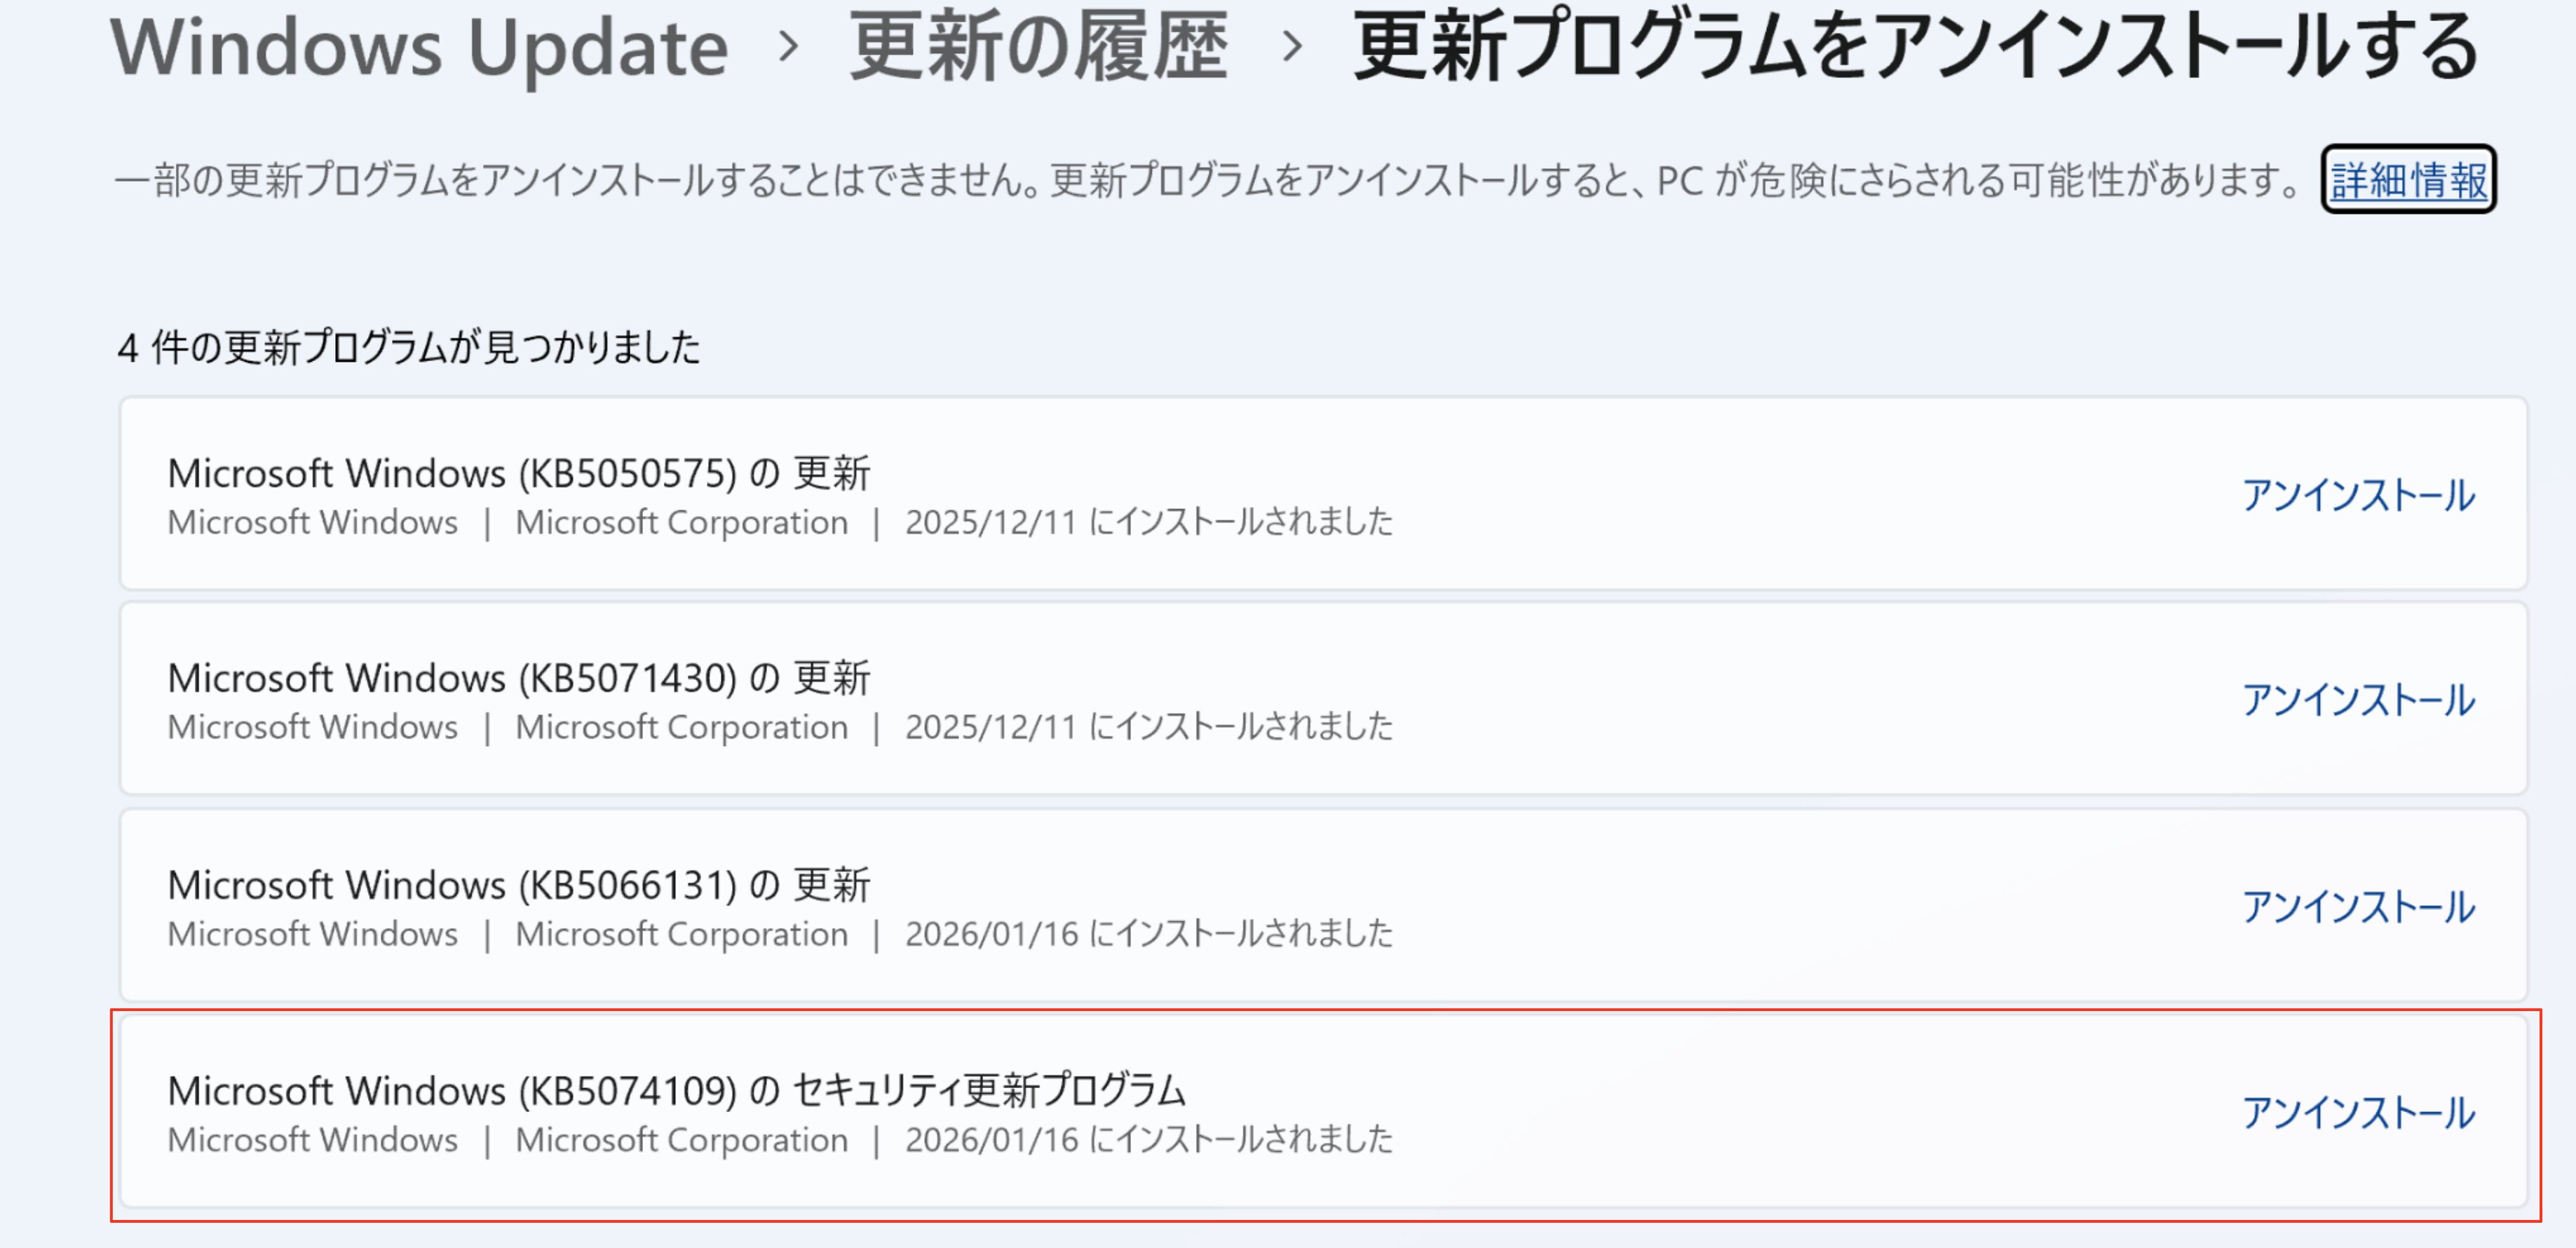2576x1248 pixels.
Task: Select the KB5071430 update title
Action: click(x=519, y=678)
